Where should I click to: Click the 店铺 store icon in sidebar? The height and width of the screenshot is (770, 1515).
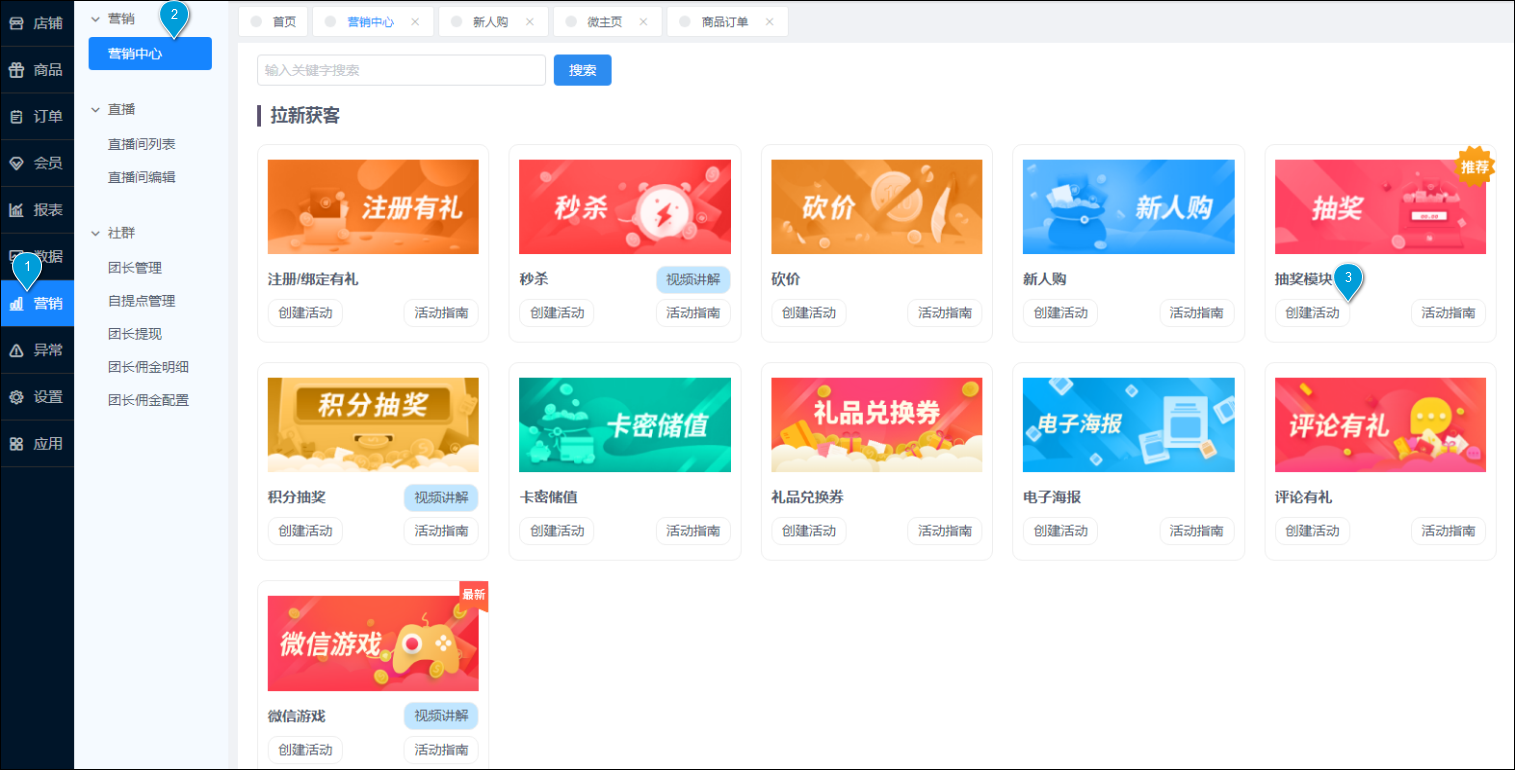[17, 23]
